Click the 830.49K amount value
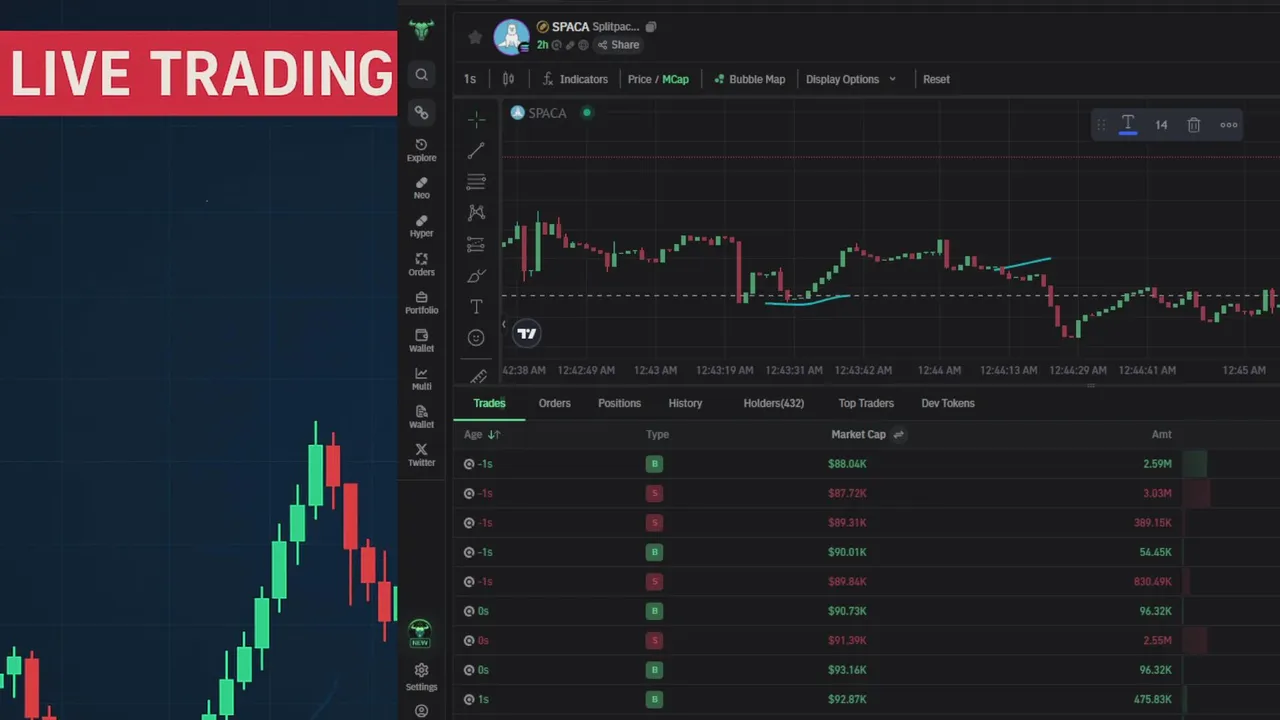This screenshot has height=720, width=1280. 1153,581
